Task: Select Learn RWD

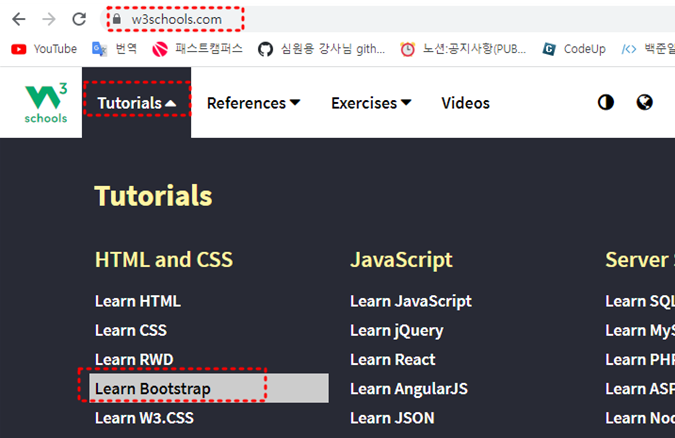Action: coord(134,360)
